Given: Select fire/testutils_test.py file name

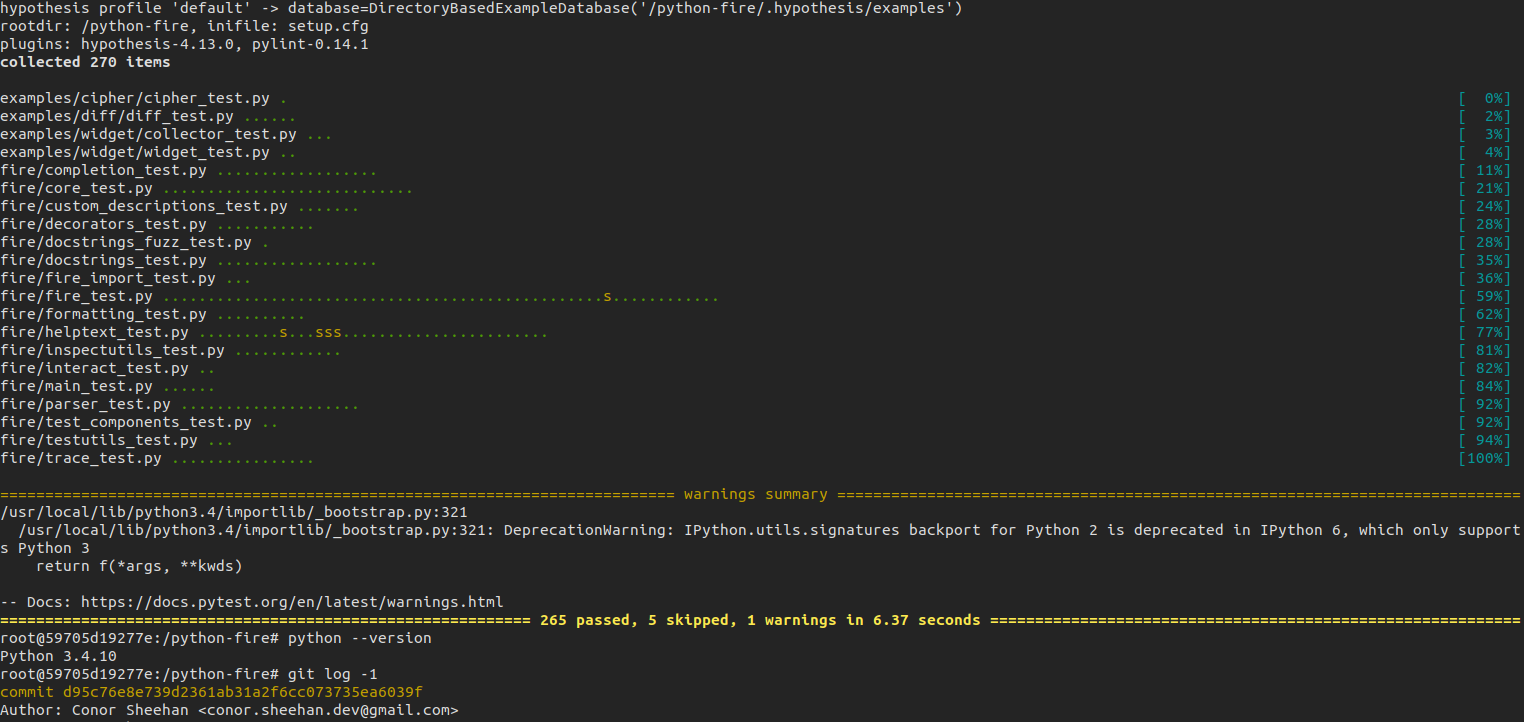Looking at the screenshot, I should point(99,440).
